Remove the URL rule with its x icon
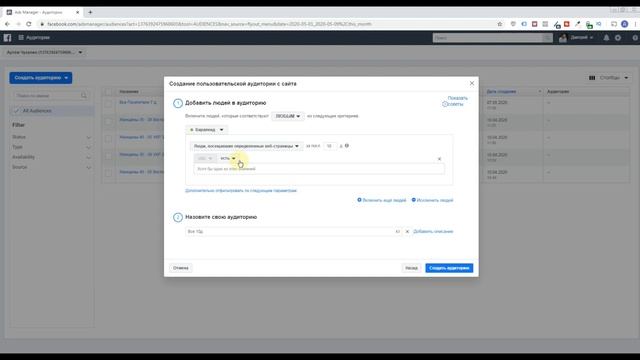The image size is (640, 360). click(x=440, y=159)
